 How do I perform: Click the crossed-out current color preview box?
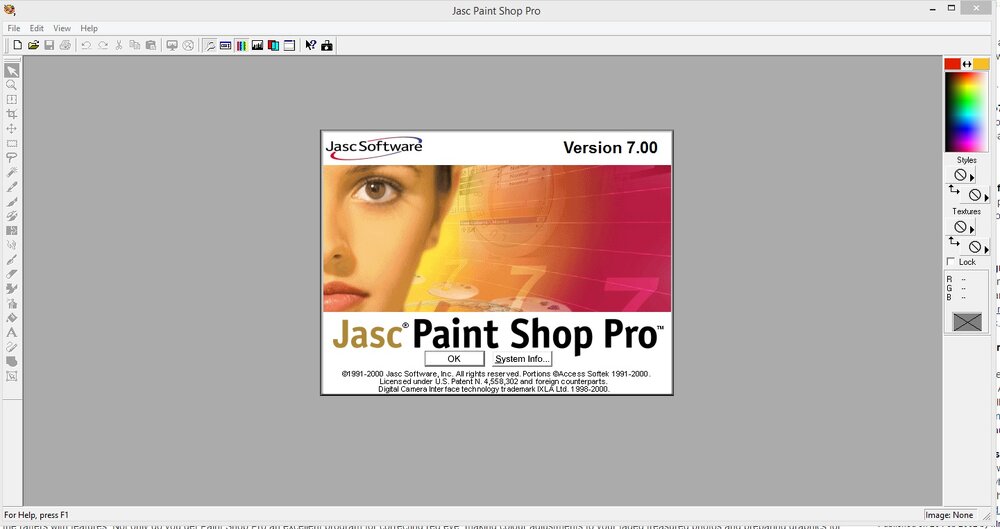point(967,322)
